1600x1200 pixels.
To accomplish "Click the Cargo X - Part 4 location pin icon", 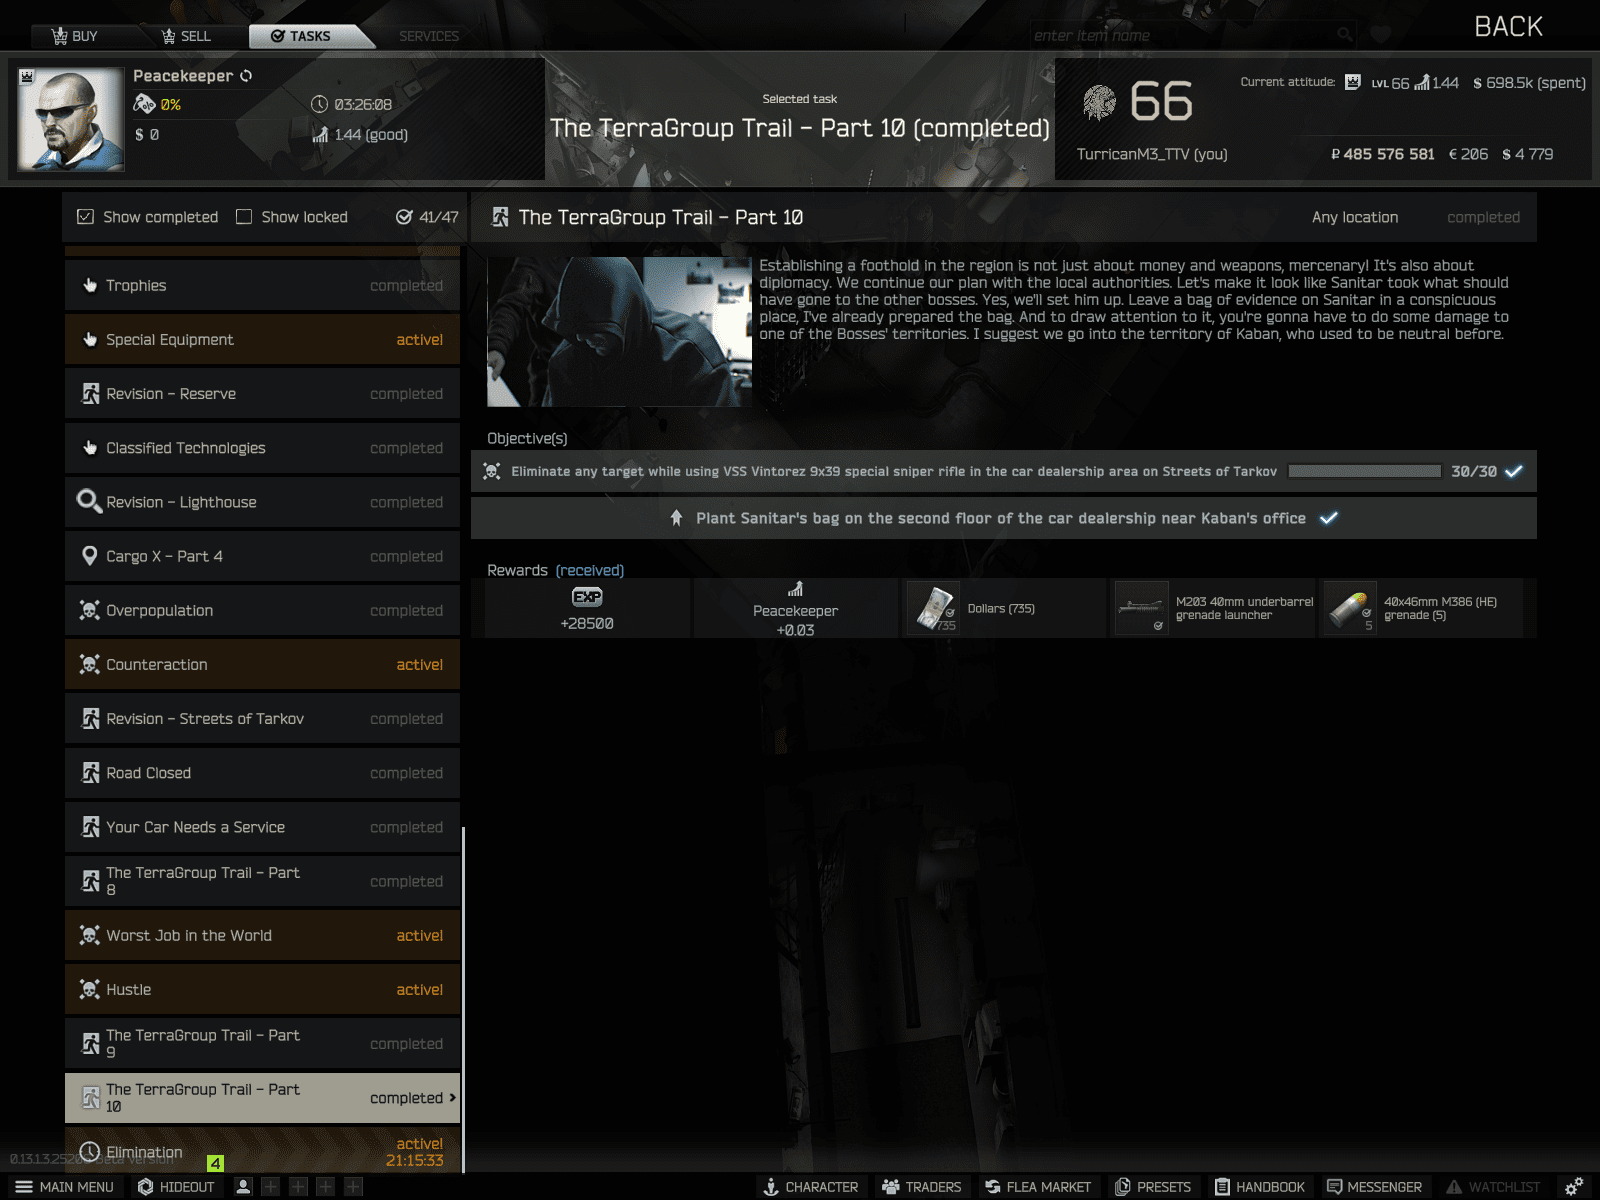I will pyautogui.click(x=90, y=556).
